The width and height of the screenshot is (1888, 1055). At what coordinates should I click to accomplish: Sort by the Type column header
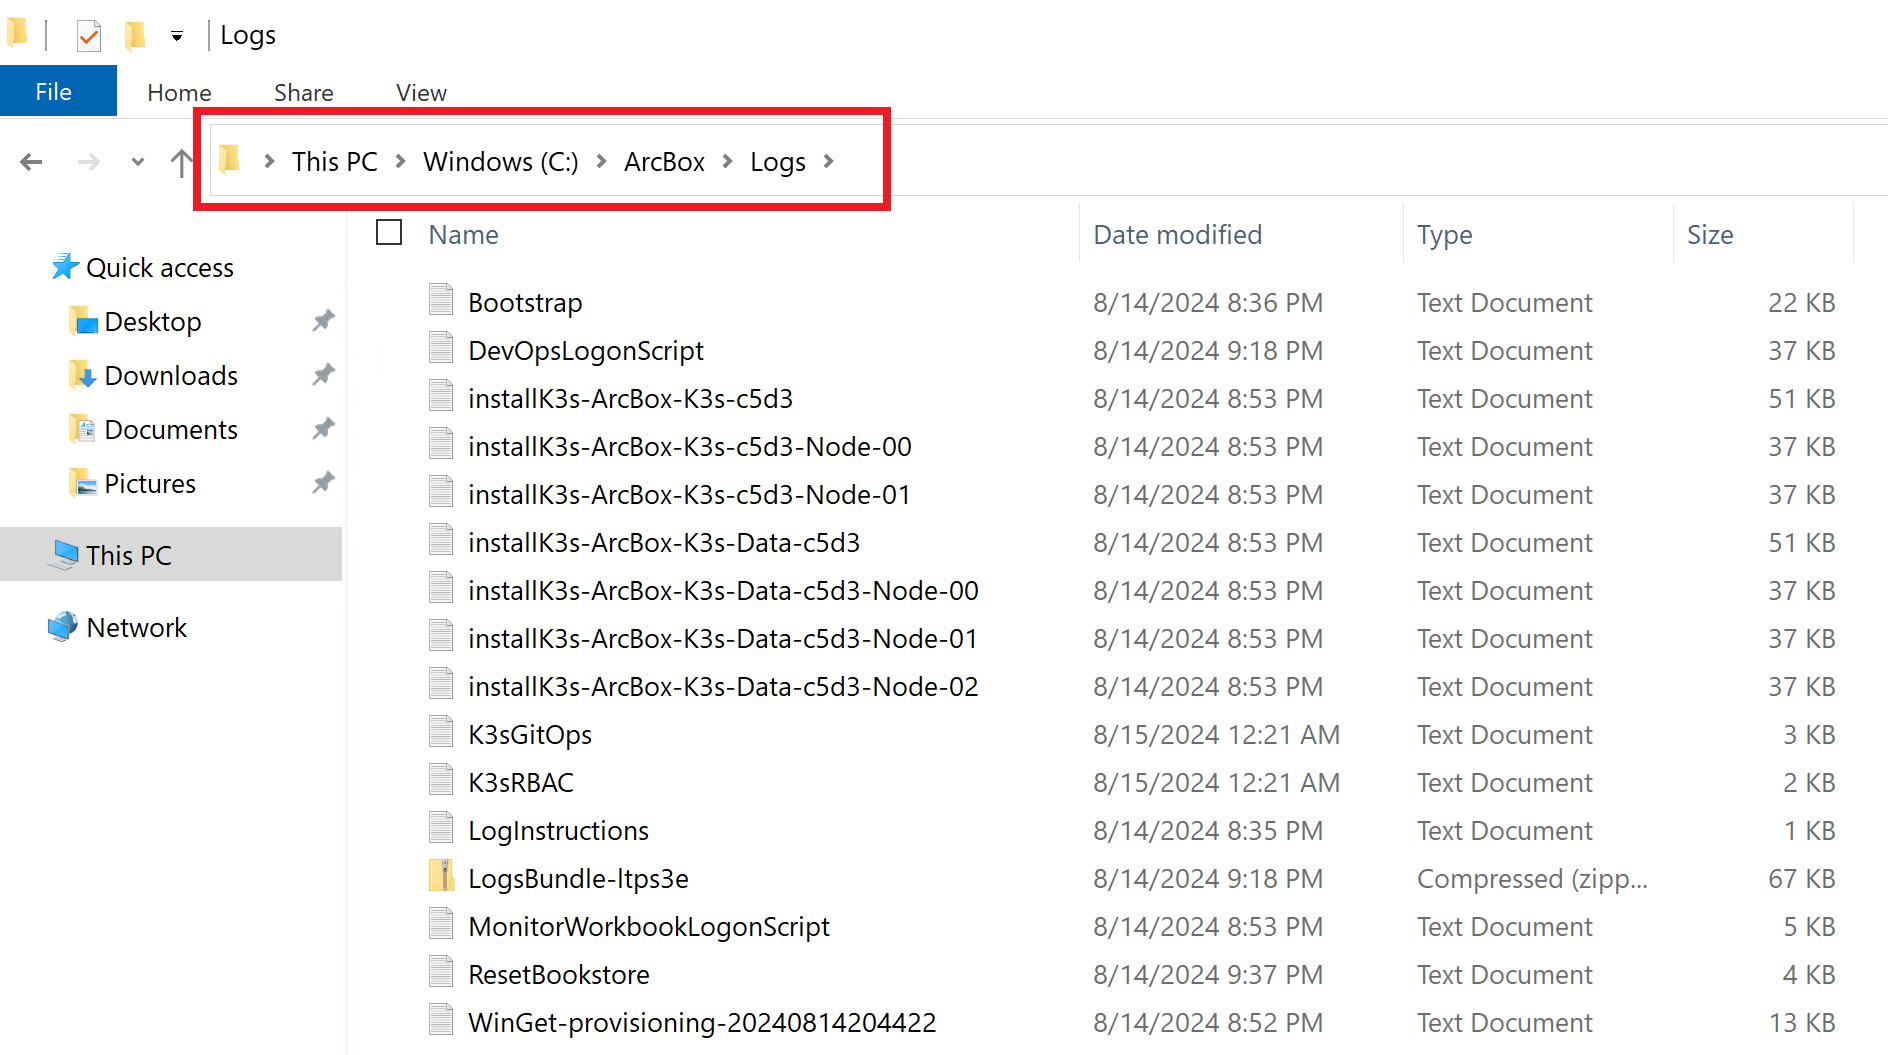click(x=1444, y=235)
